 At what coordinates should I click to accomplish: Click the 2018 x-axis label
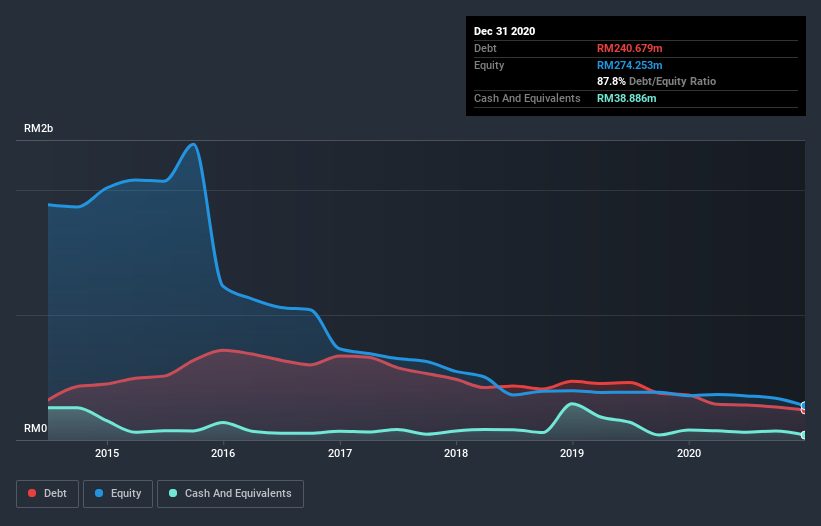(x=456, y=453)
